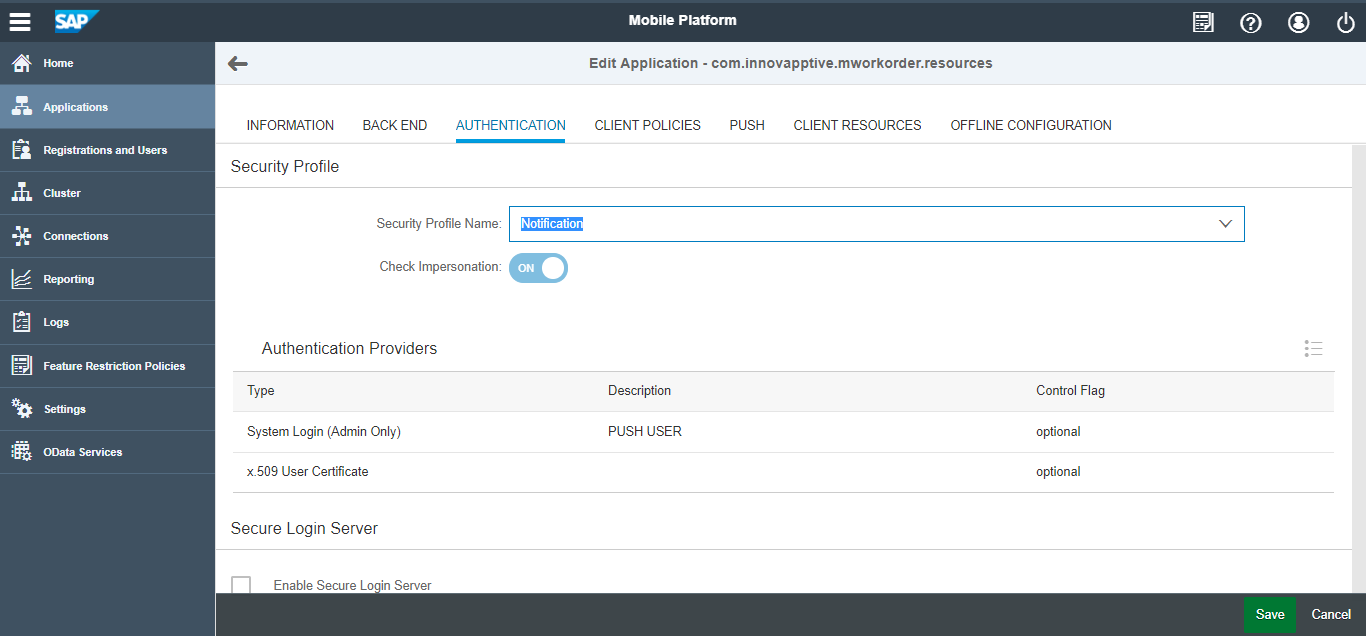This screenshot has width=1366, height=636.
Task: Switch to the BACK END tab
Action: coord(394,125)
